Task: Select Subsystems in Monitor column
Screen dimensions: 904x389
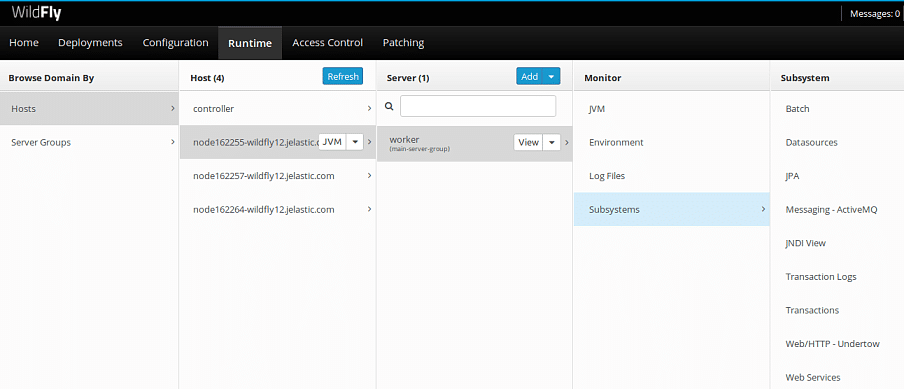Action: (672, 209)
